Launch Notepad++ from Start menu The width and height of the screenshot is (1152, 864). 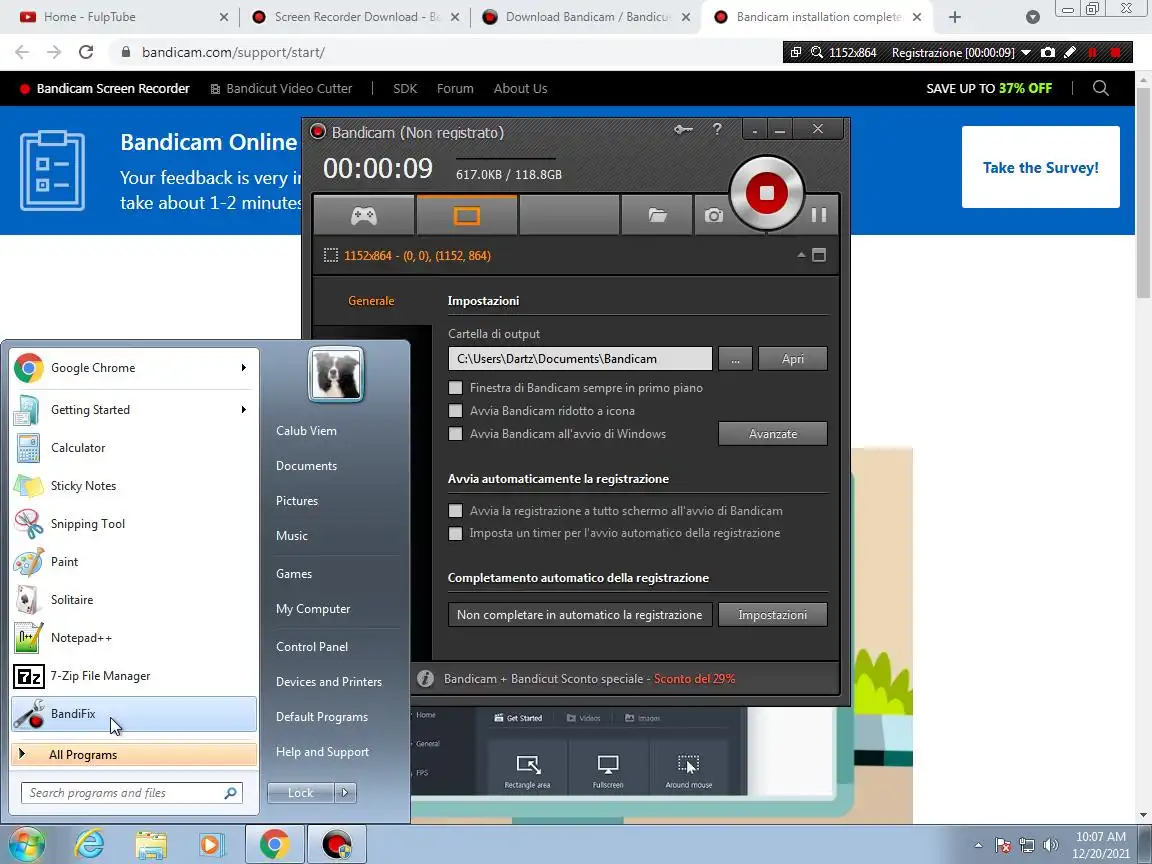134,638
